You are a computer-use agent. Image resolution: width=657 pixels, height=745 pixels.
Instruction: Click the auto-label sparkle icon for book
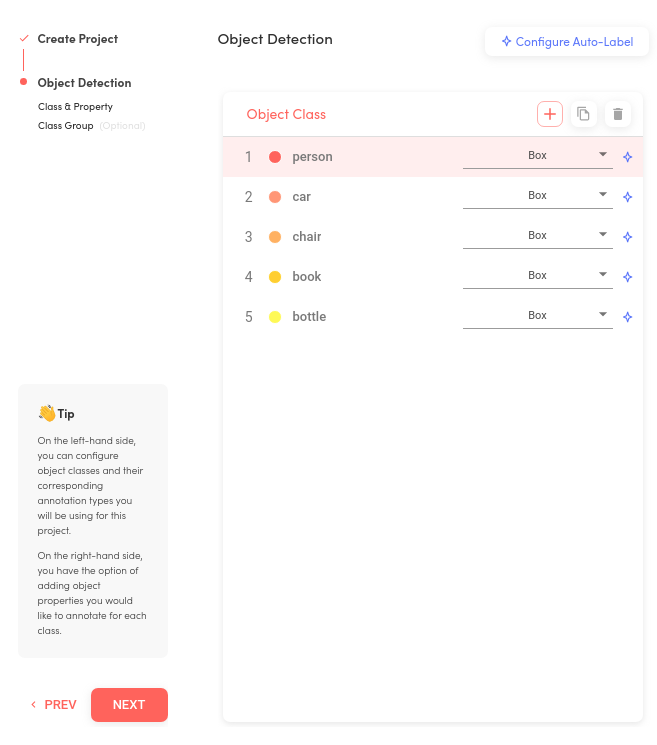tap(628, 277)
